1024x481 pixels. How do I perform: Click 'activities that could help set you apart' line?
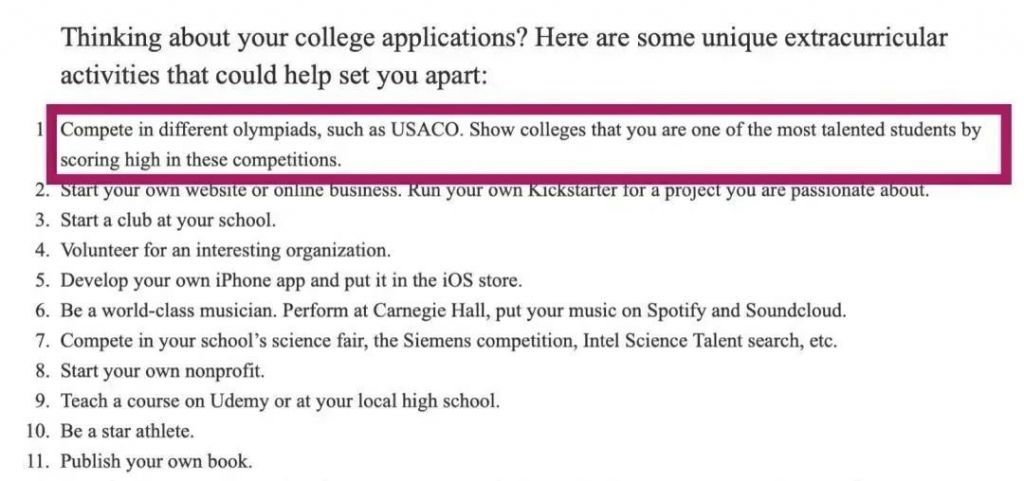(274, 75)
